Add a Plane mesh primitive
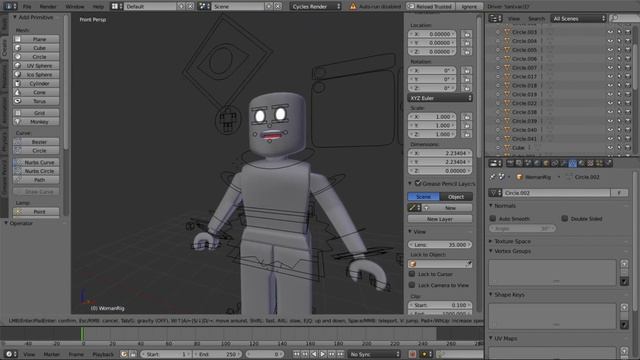 tap(36, 39)
